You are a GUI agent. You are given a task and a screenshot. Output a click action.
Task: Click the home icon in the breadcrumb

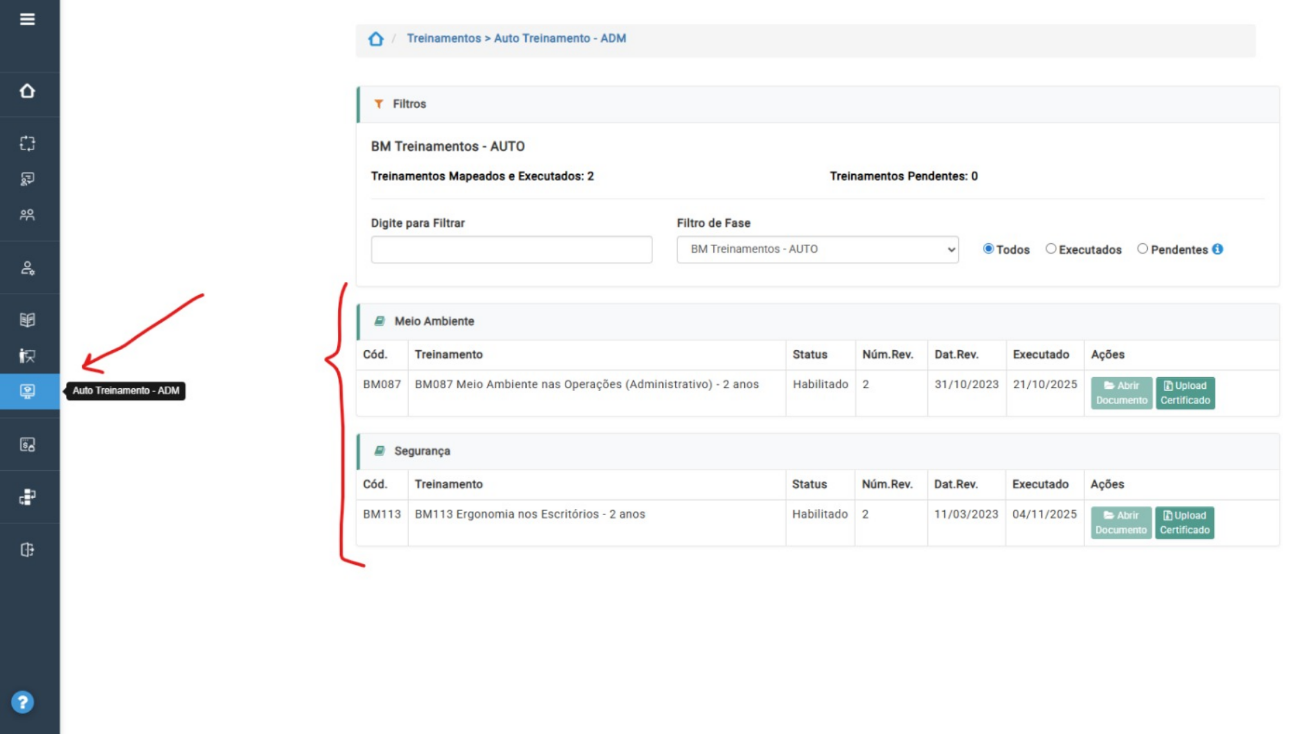(x=376, y=39)
